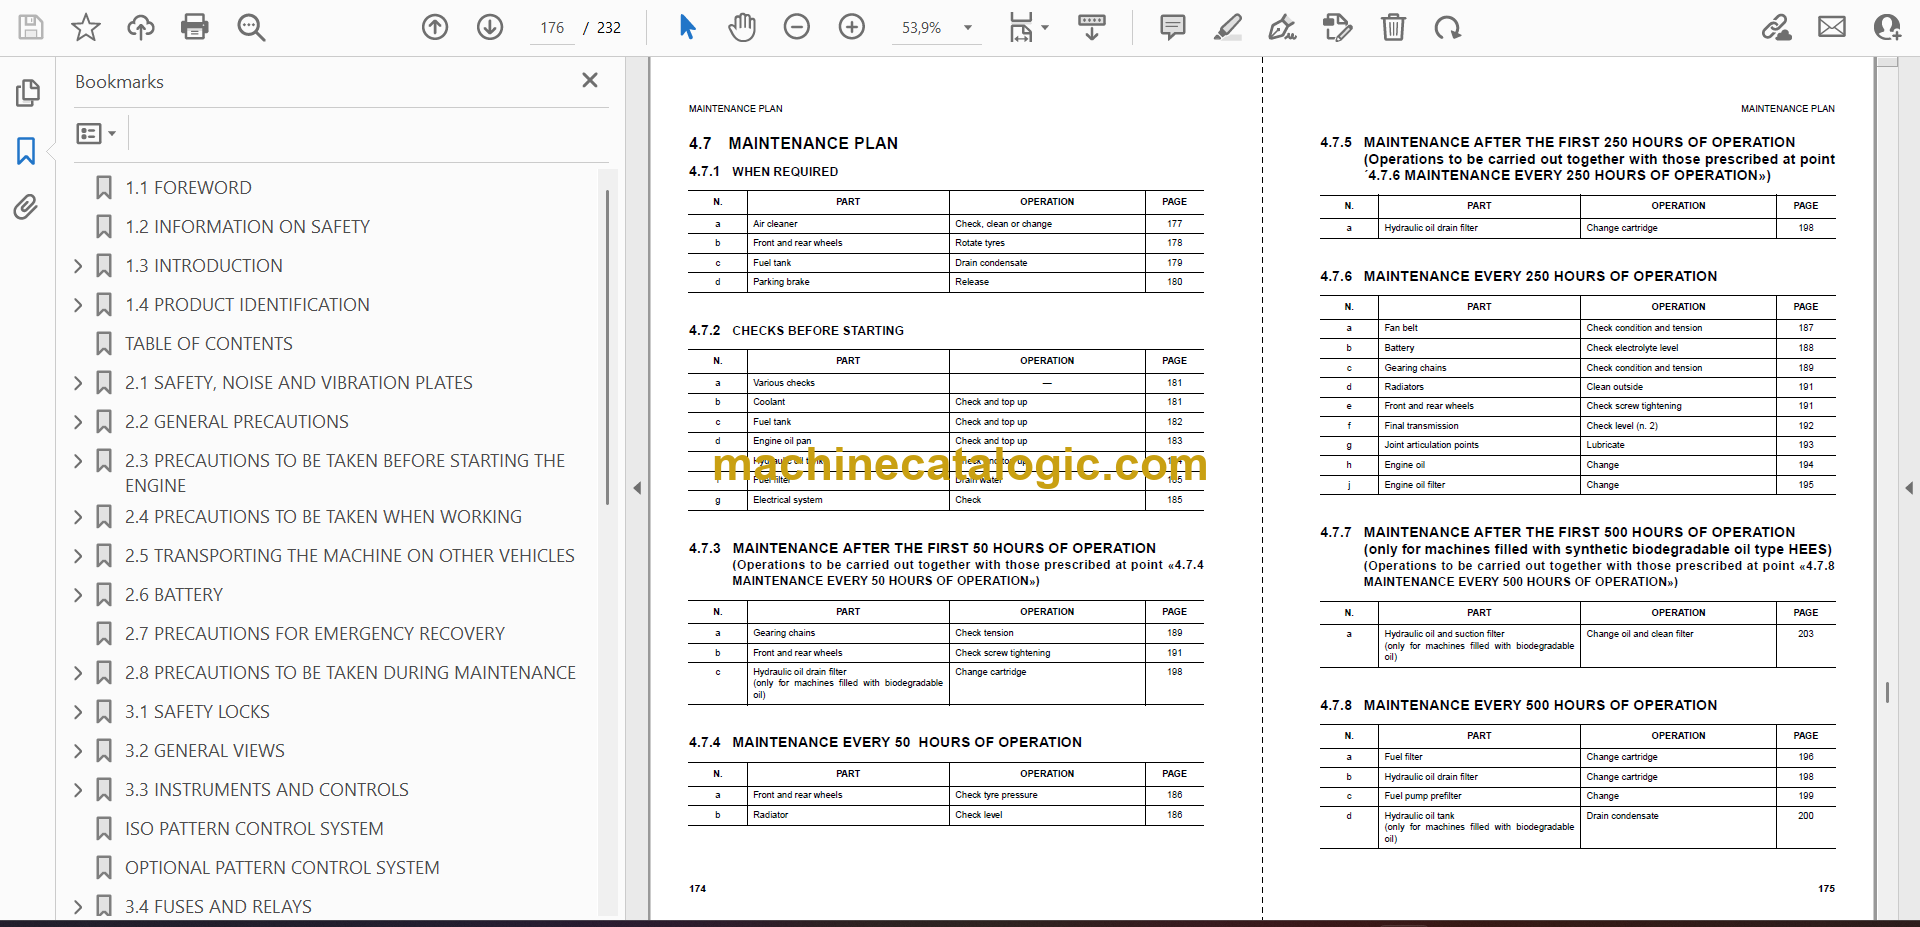Image resolution: width=1920 pixels, height=927 pixels.
Task: Rotate the page view
Action: (x=1447, y=27)
